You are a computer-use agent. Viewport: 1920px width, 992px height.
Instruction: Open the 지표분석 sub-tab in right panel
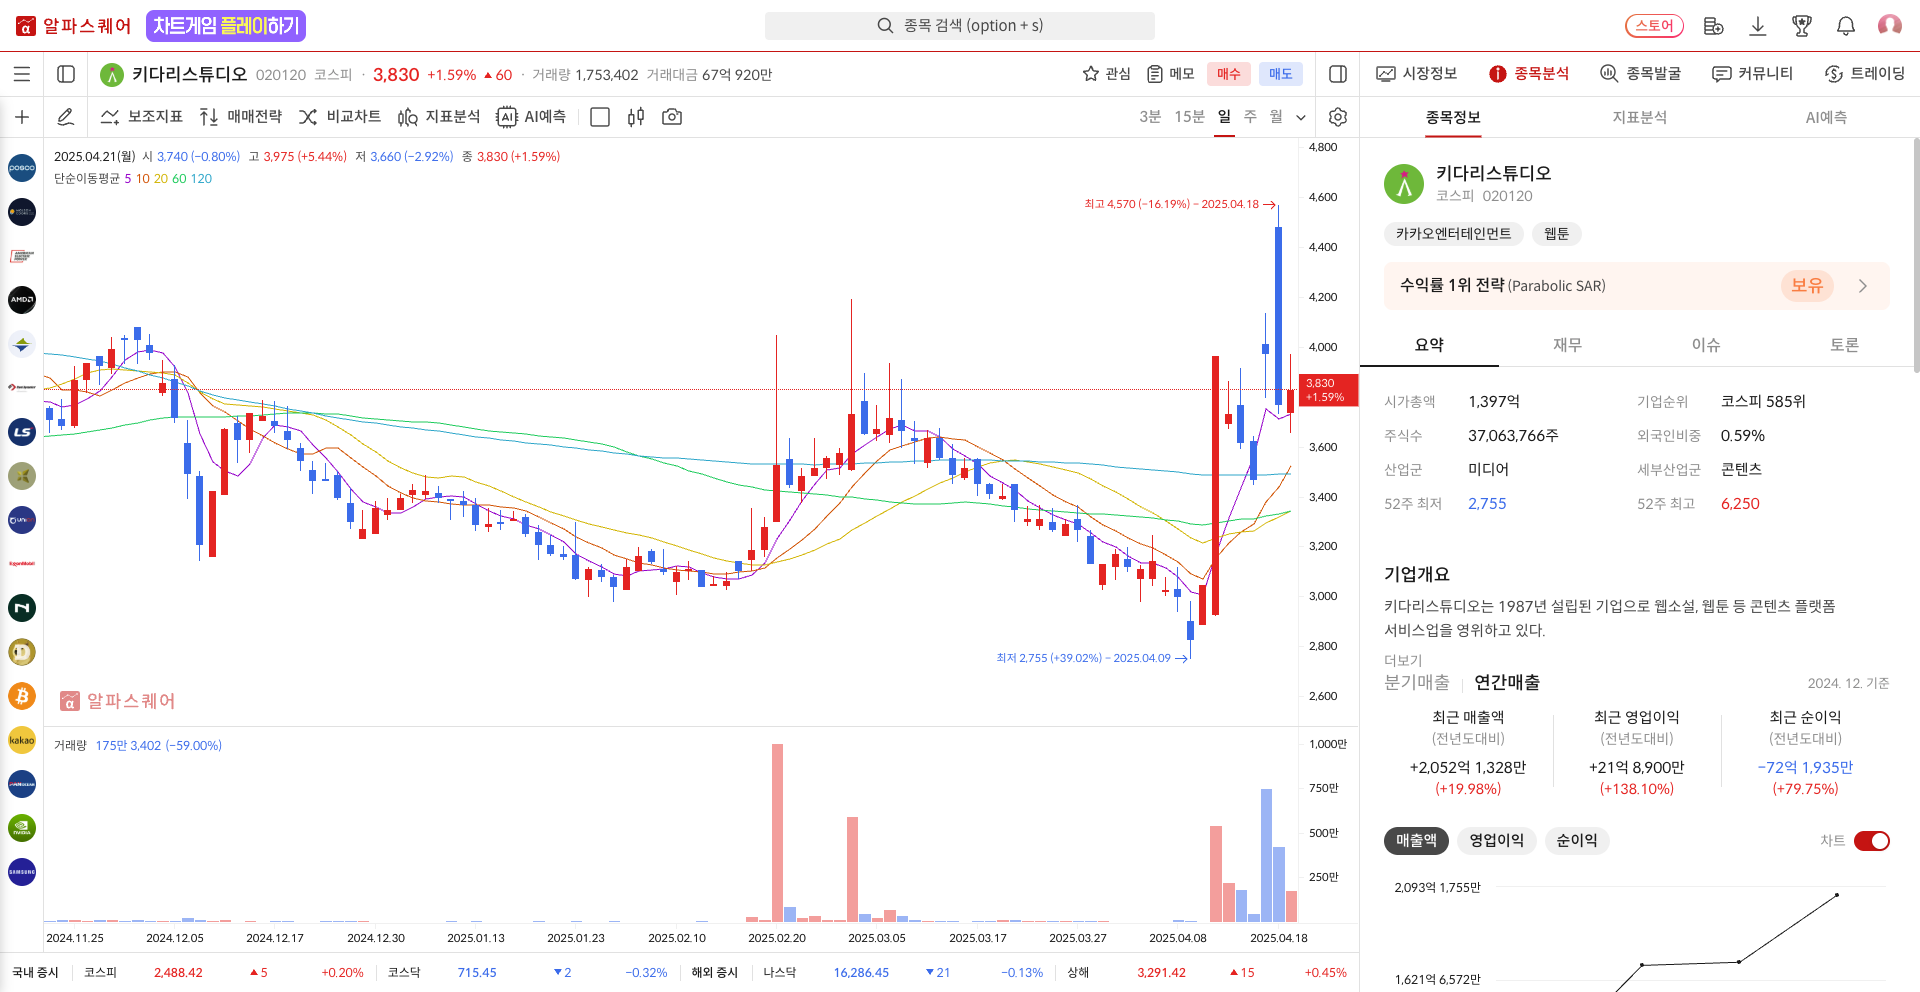click(x=1640, y=117)
